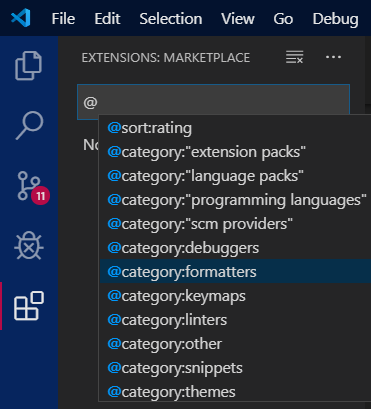Click the extensions search input field
Screen dimensions: 371x409
(213, 102)
